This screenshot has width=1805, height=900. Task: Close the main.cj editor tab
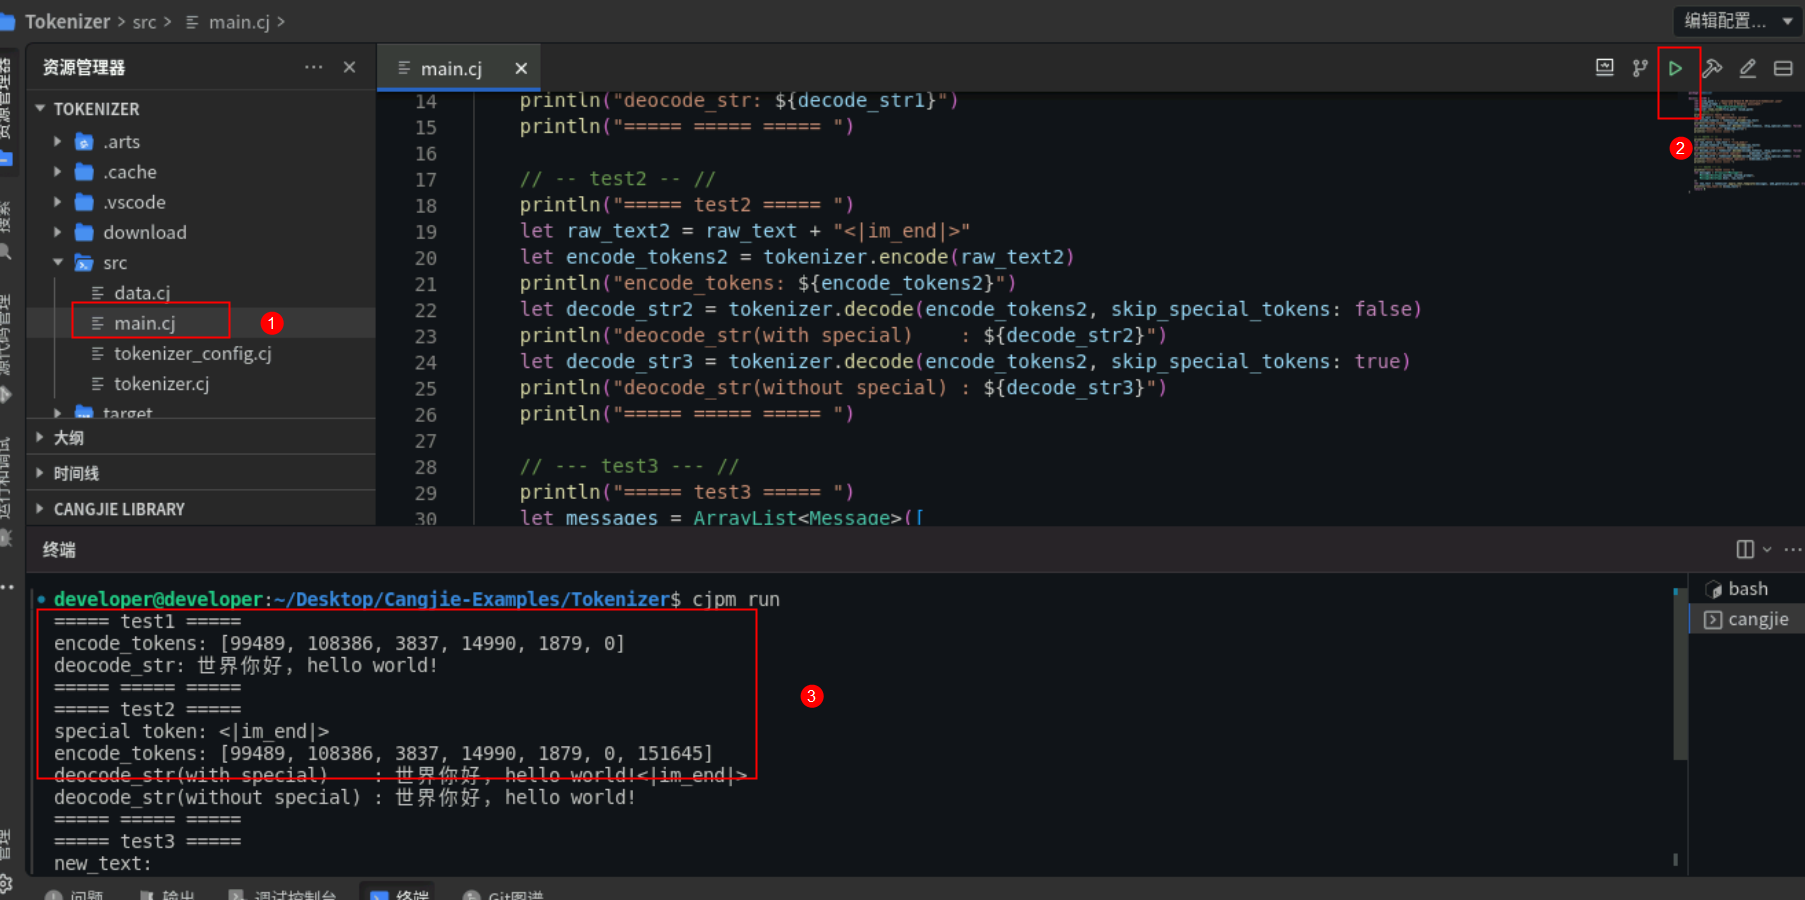(x=521, y=68)
